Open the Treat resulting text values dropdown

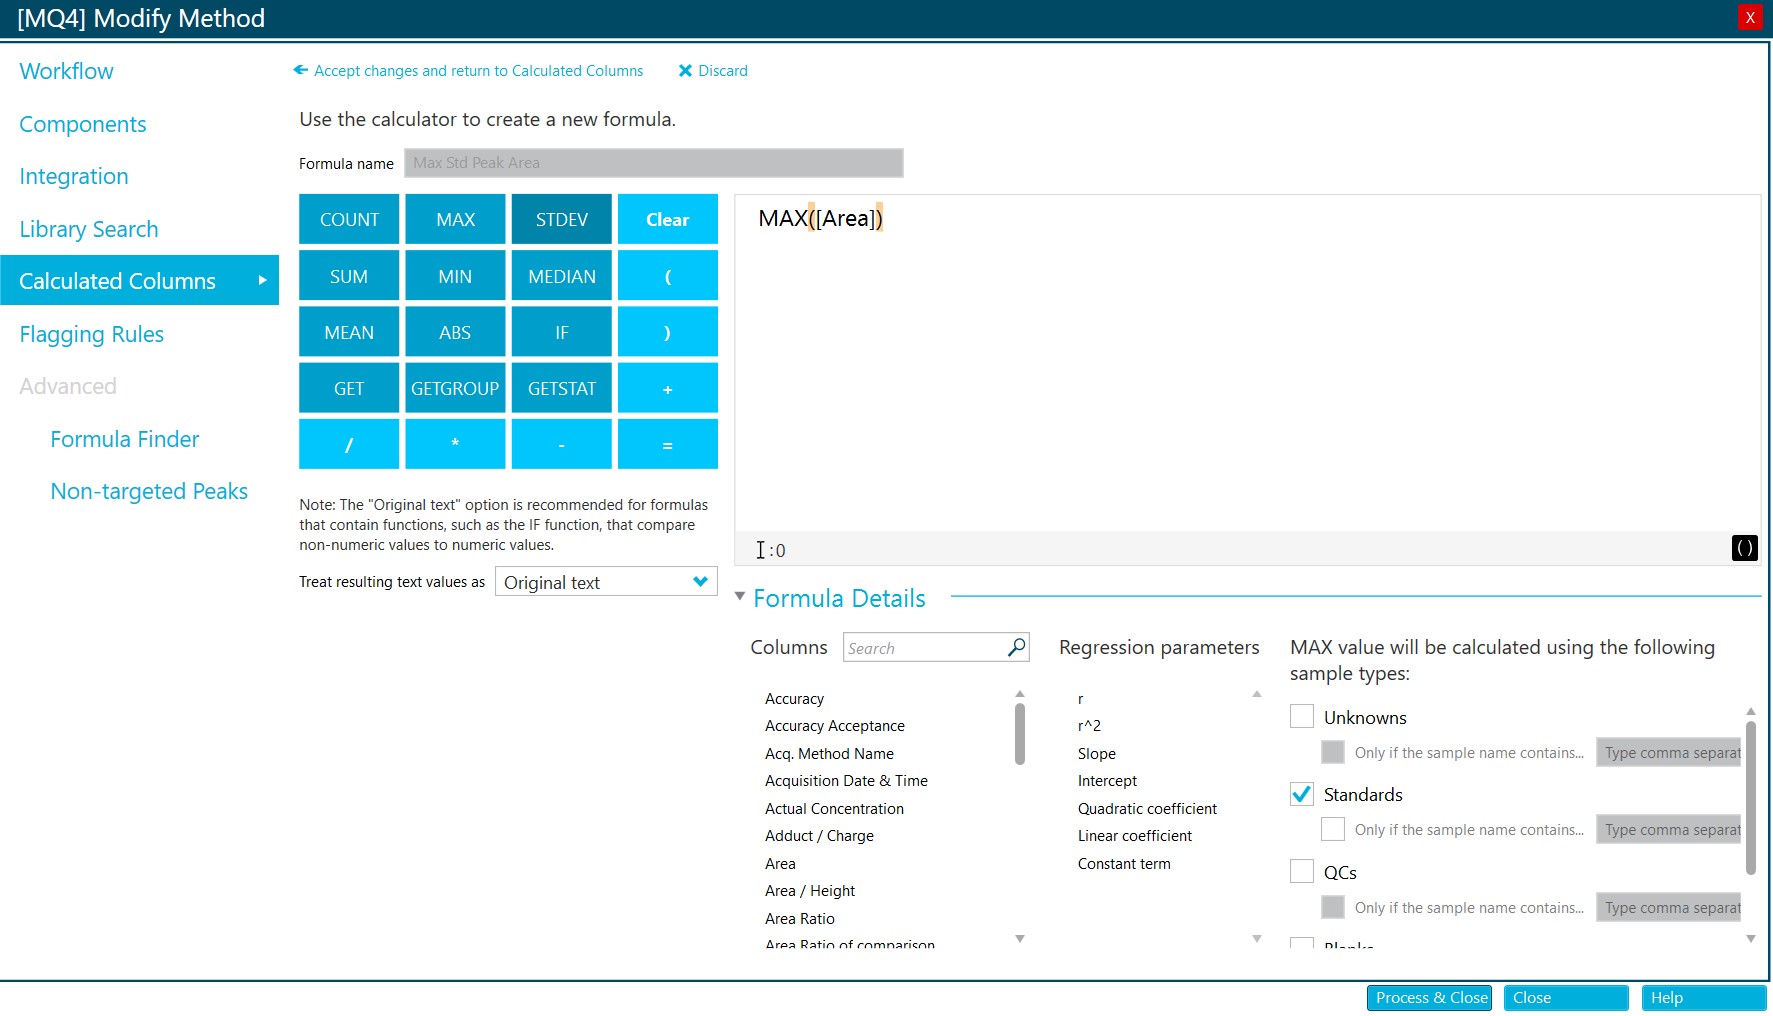pyautogui.click(x=606, y=582)
